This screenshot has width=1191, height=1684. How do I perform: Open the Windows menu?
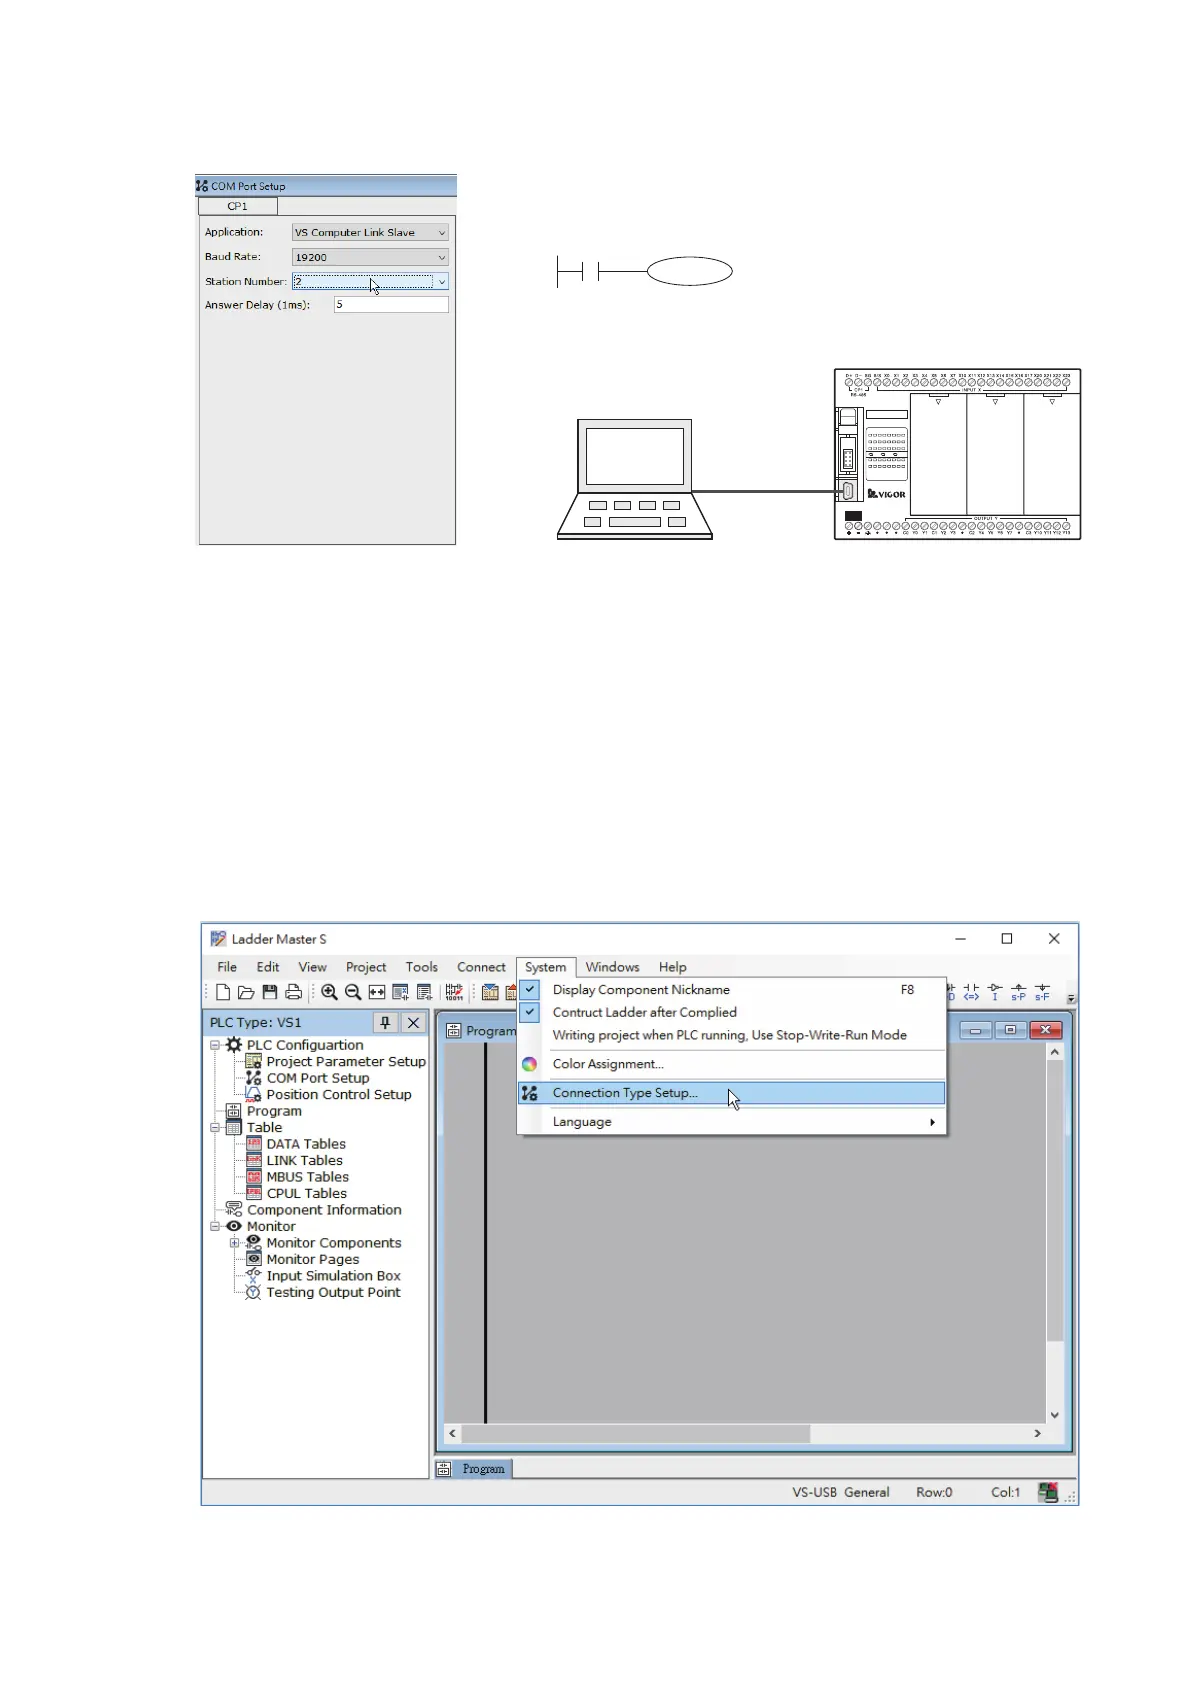tap(612, 967)
